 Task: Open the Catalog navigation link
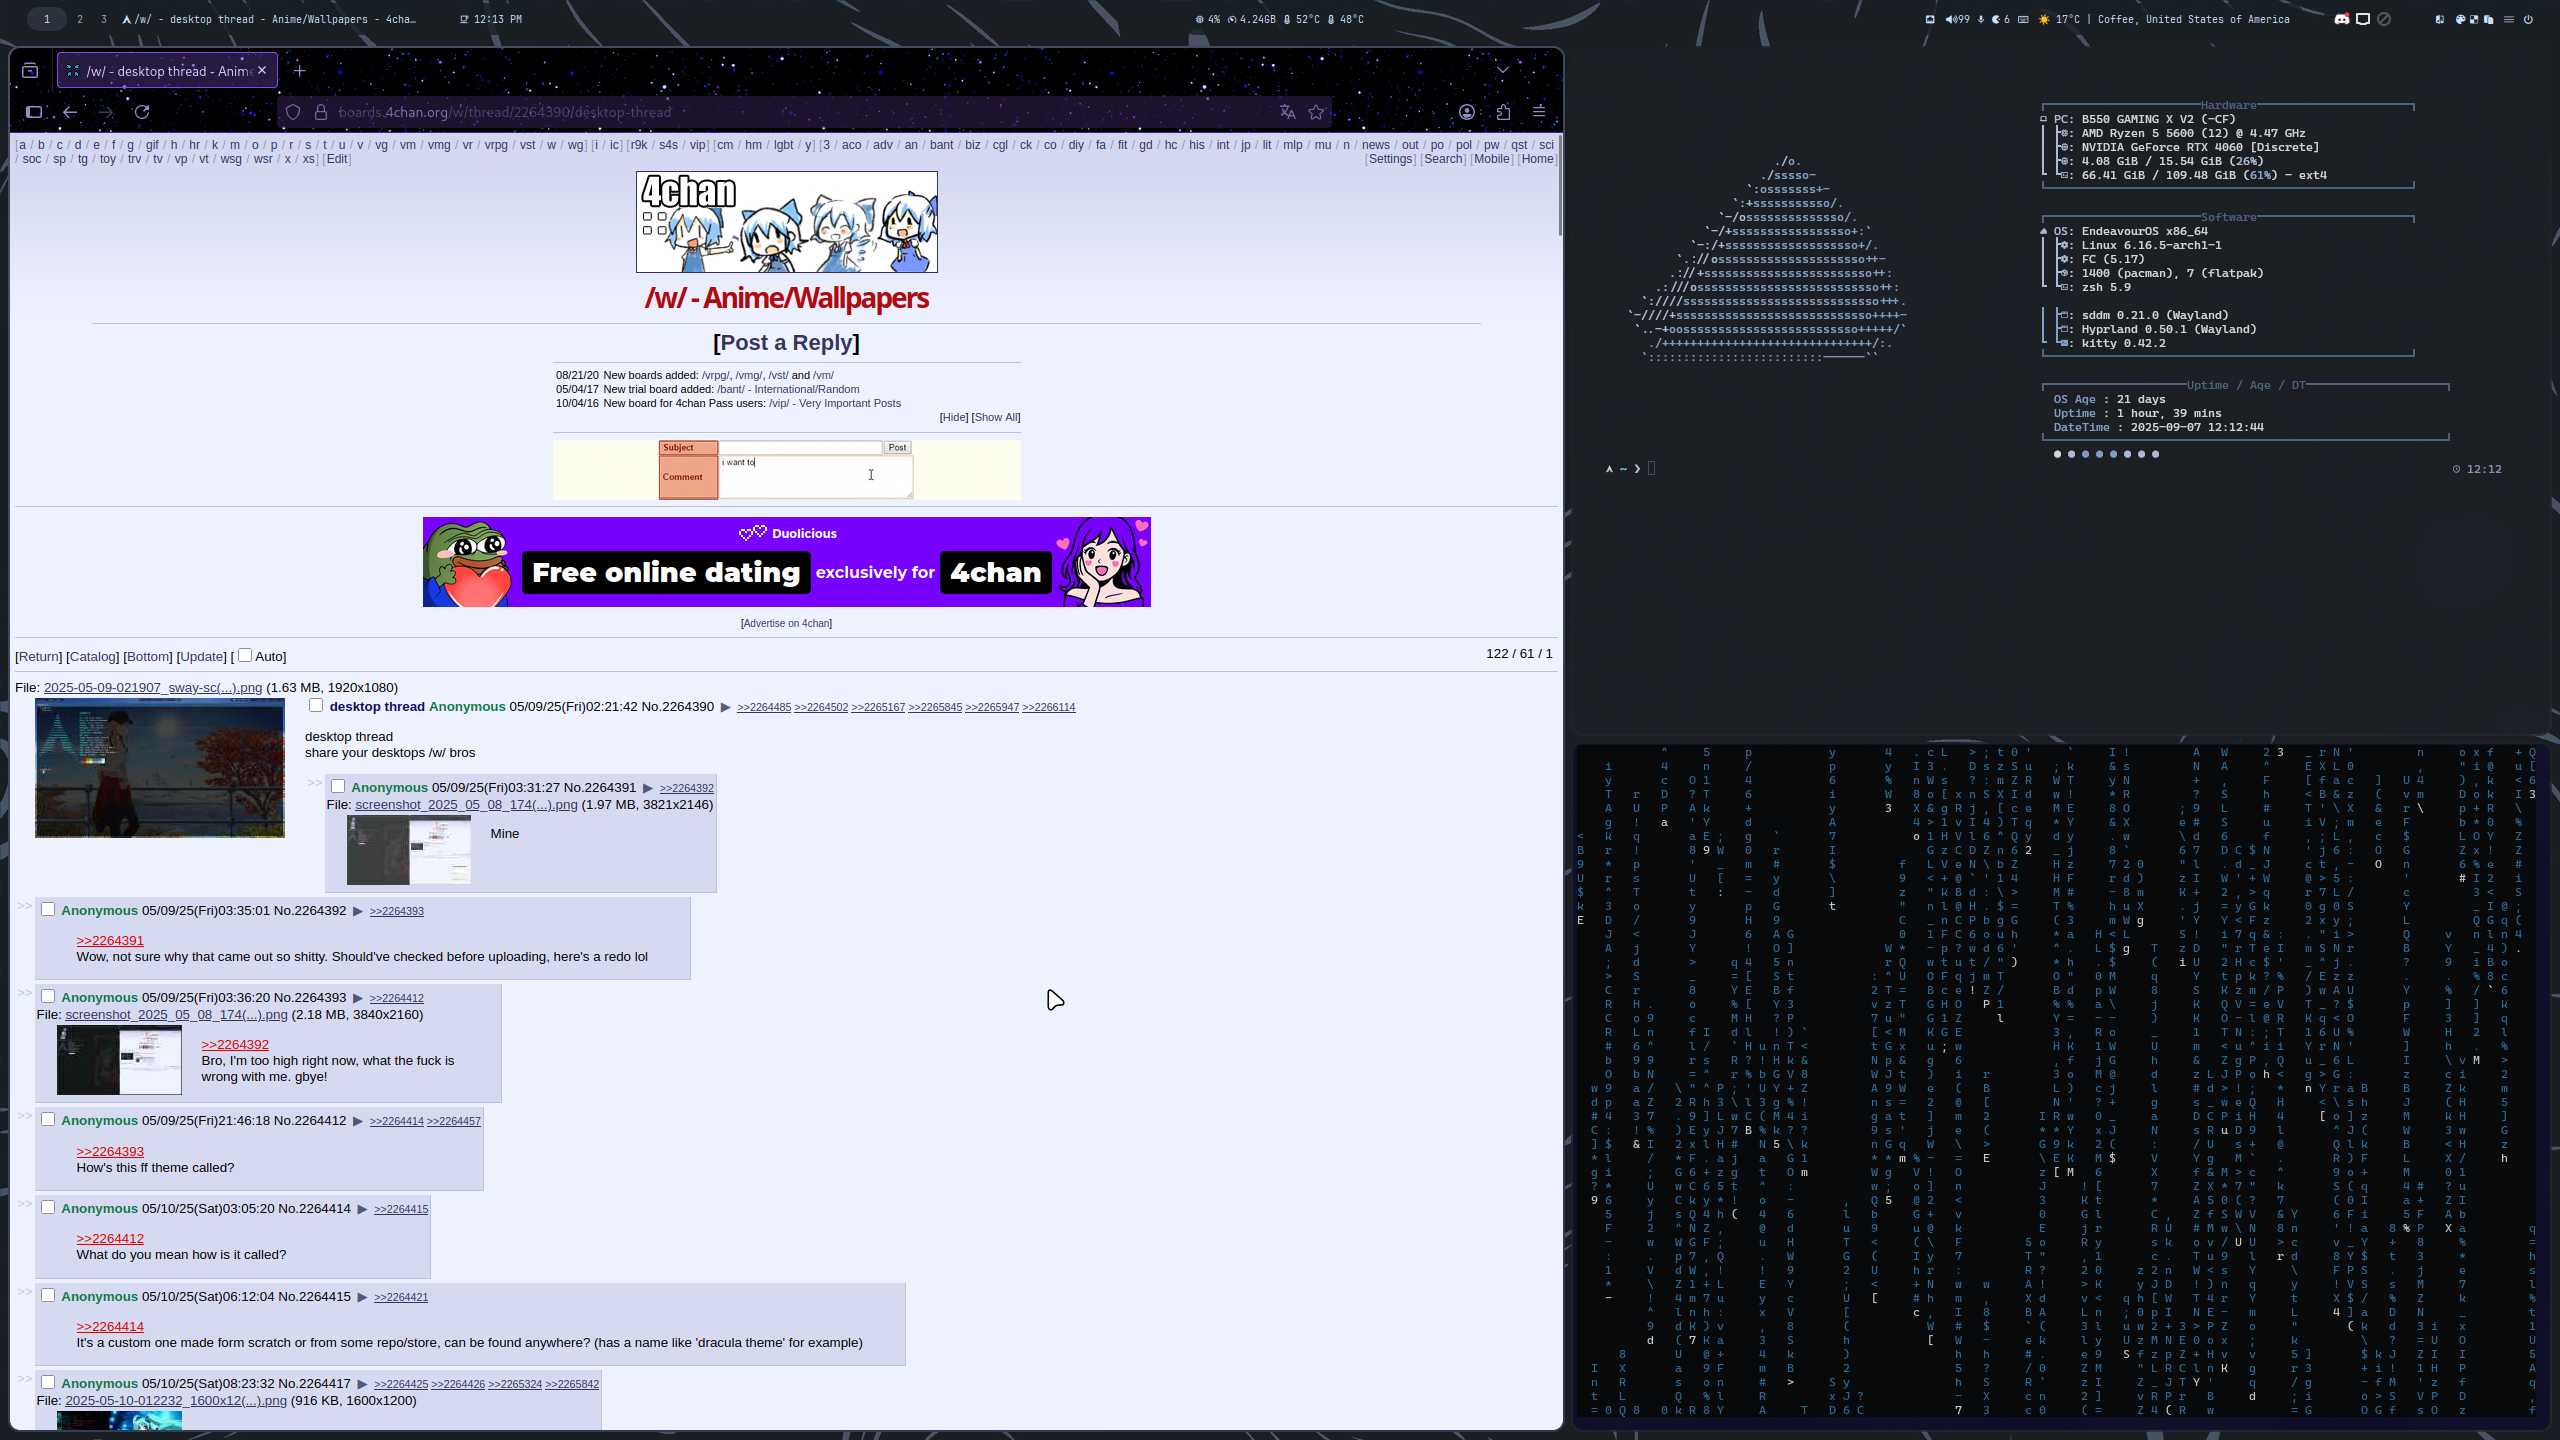[93, 656]
